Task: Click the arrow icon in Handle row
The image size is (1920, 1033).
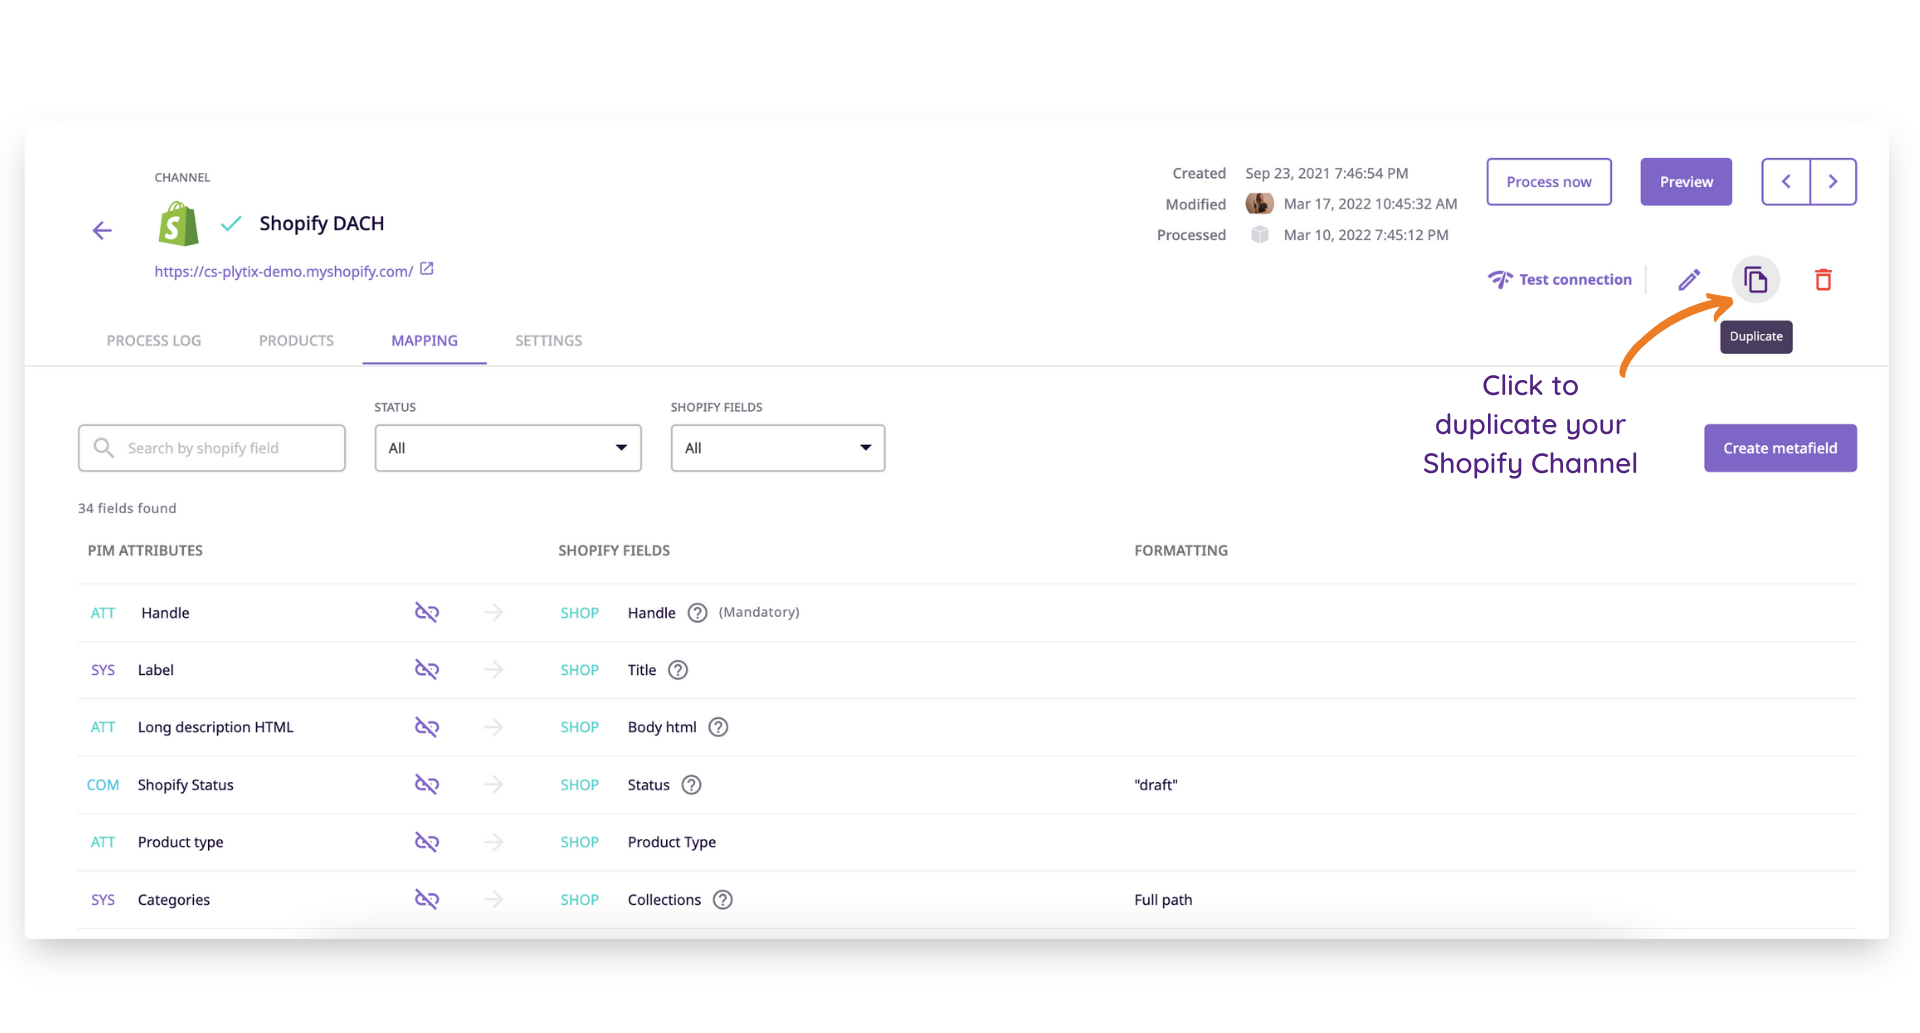Action: 493,613
